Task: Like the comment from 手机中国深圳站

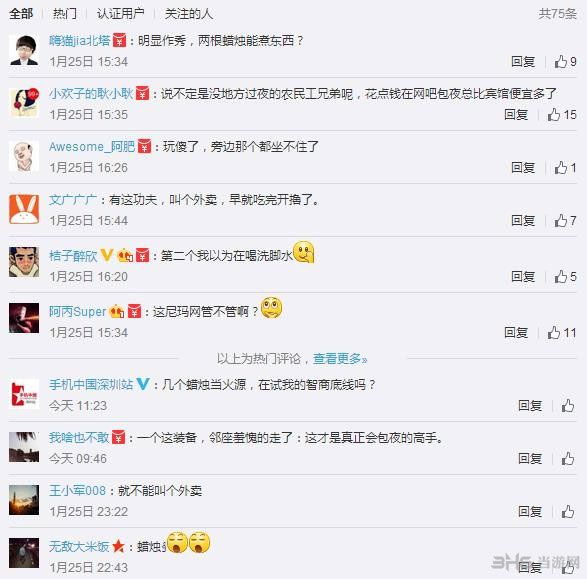Action: click(x=568, y=405)
